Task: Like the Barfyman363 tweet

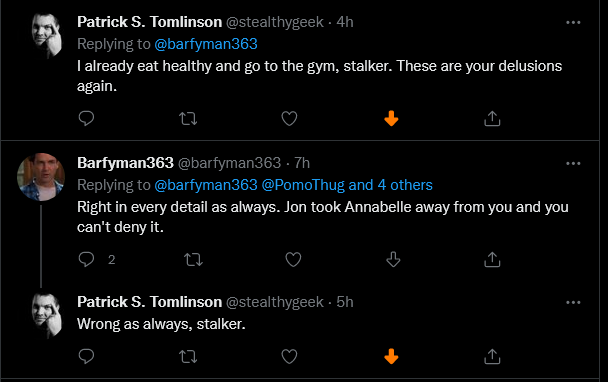Action: [x=293, y=259]
